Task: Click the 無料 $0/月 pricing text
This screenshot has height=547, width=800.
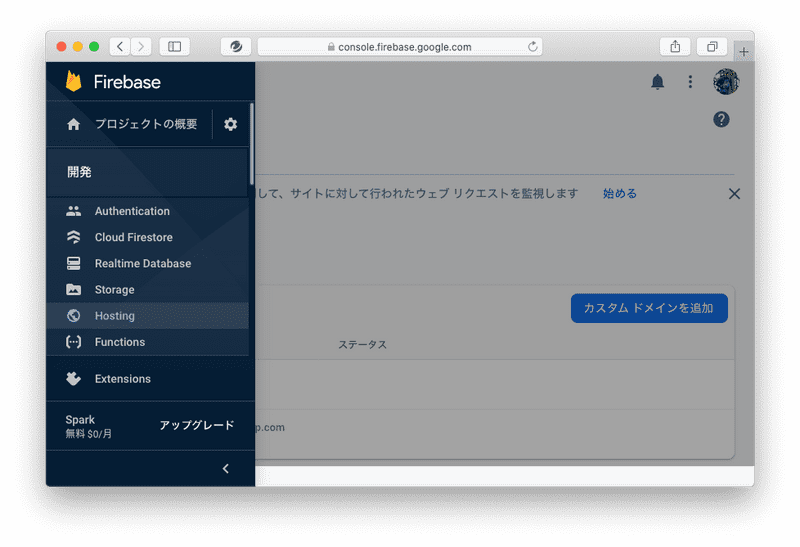Action: pyautogui.click(x=89, y=434)
